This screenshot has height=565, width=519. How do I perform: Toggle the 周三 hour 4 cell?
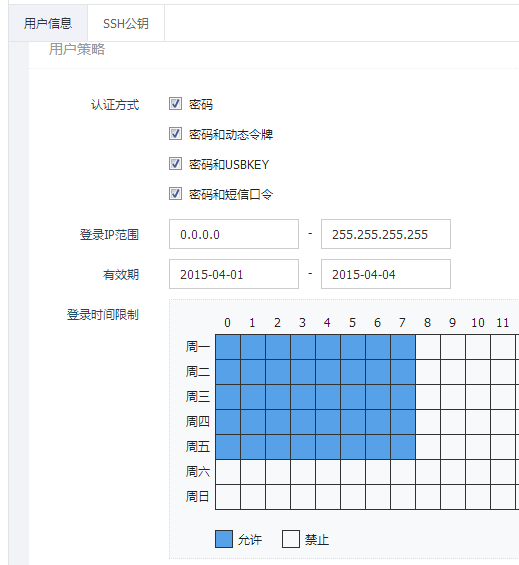328,397
